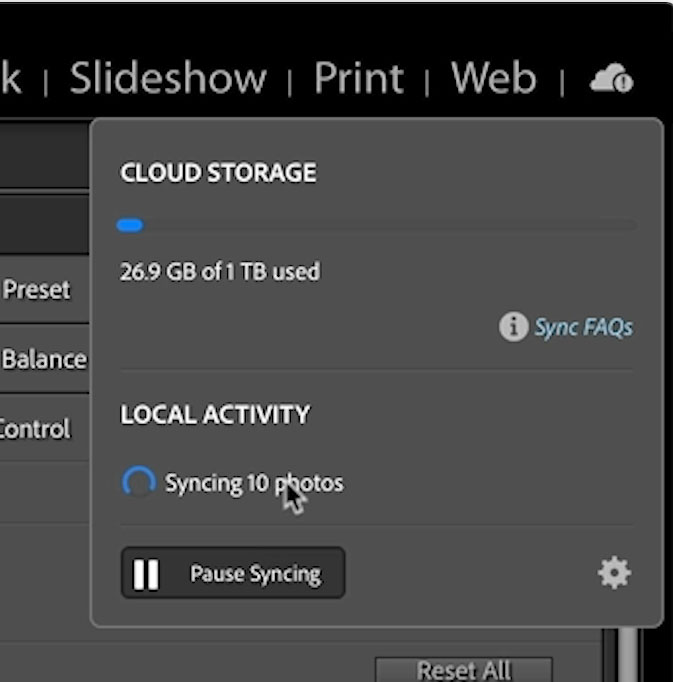Screen dimensions: 673x682
Task: Click the Local Activity heading
Action: click(215, 414)
